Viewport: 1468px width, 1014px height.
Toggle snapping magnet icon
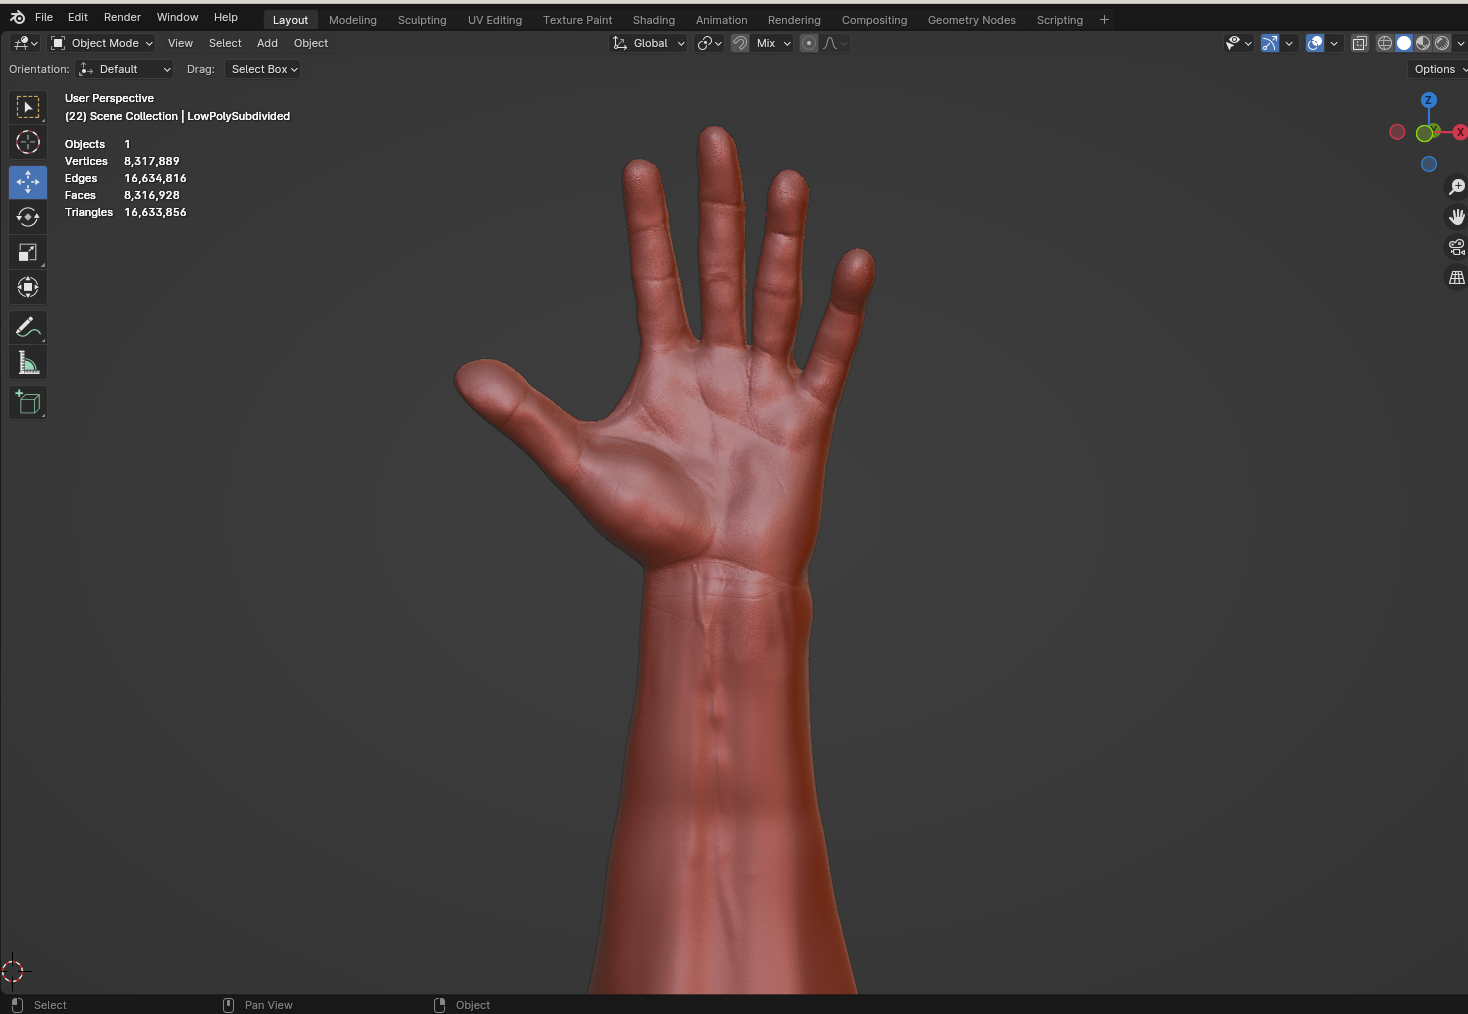[x=740, y=43]
